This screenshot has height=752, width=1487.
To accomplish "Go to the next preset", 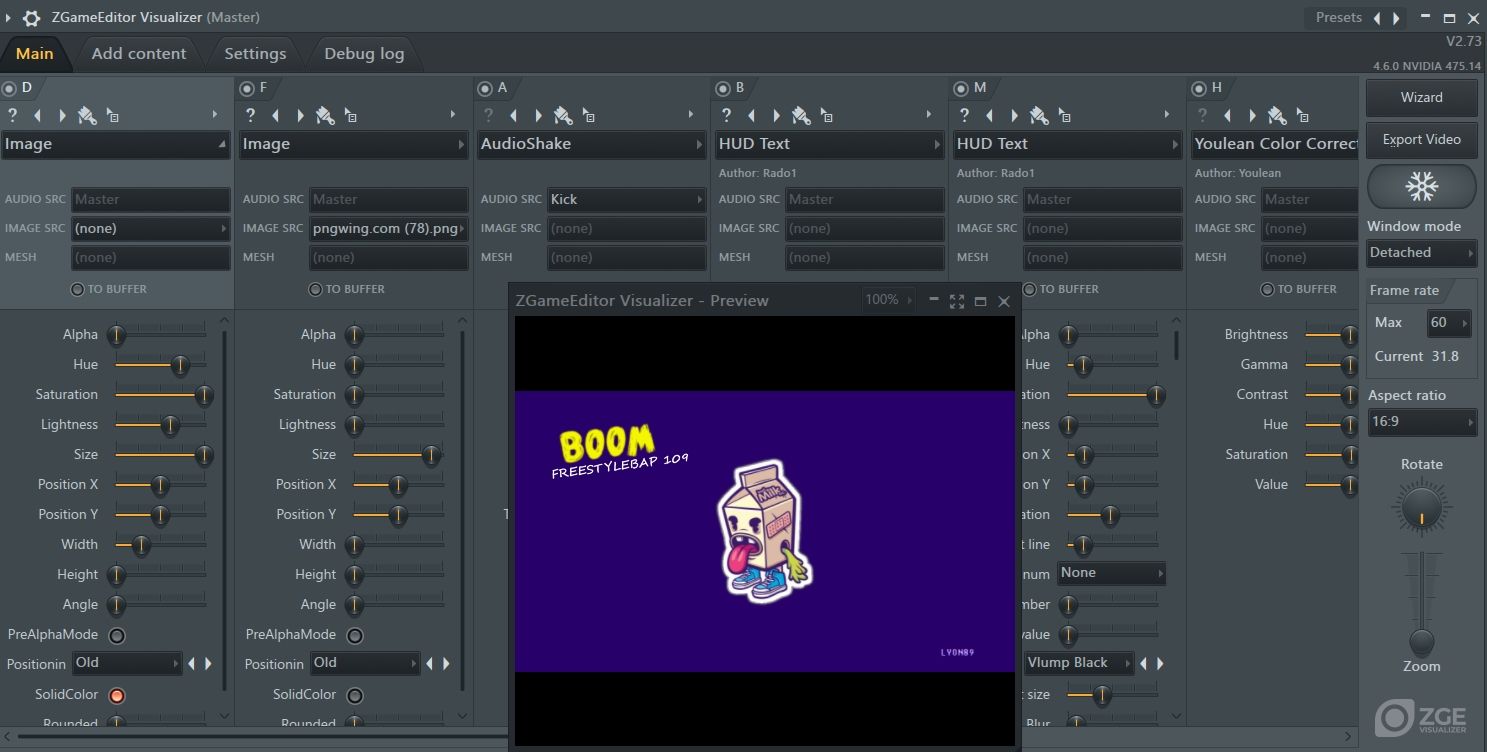I will [1396, 18].
